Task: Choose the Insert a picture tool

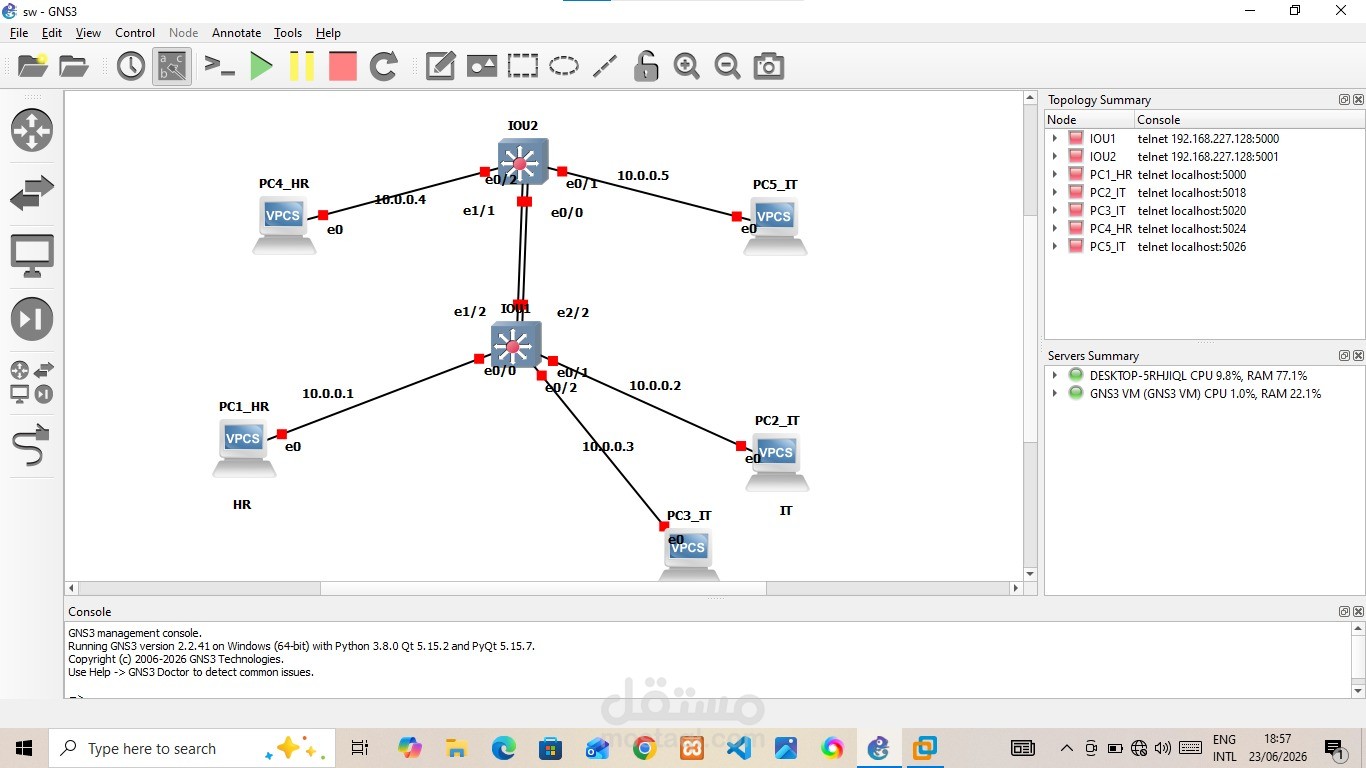Action: (x=481, y=67)
